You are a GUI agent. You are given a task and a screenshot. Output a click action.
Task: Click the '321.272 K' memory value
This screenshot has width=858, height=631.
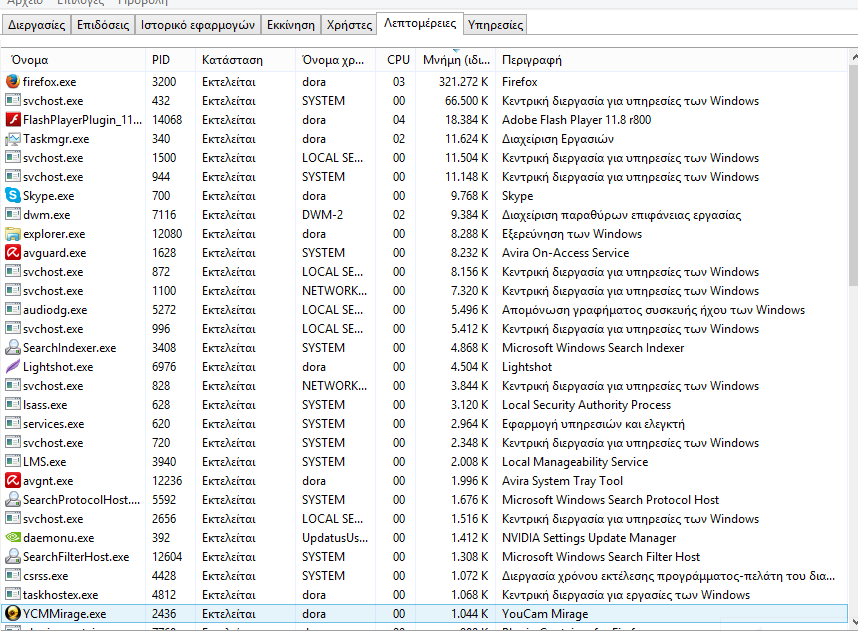[463, 82]
